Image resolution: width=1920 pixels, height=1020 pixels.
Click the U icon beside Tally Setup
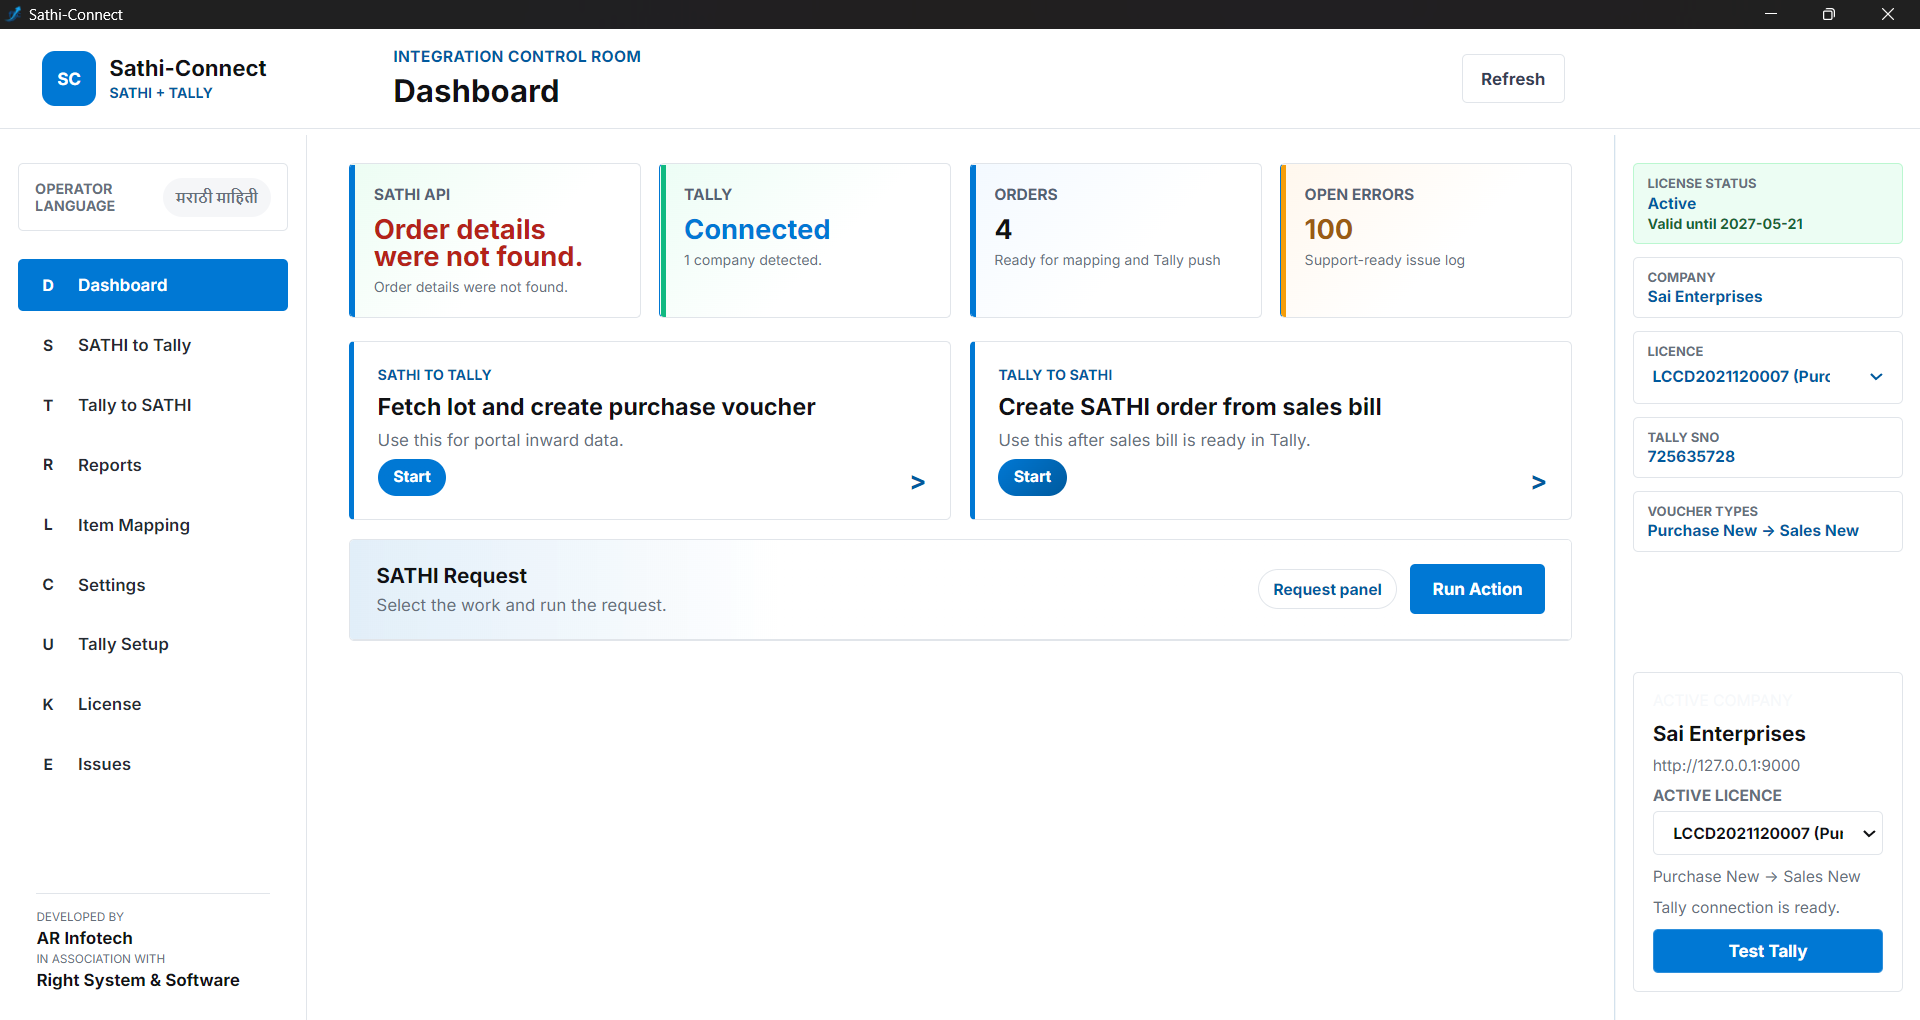click(48, 644)
